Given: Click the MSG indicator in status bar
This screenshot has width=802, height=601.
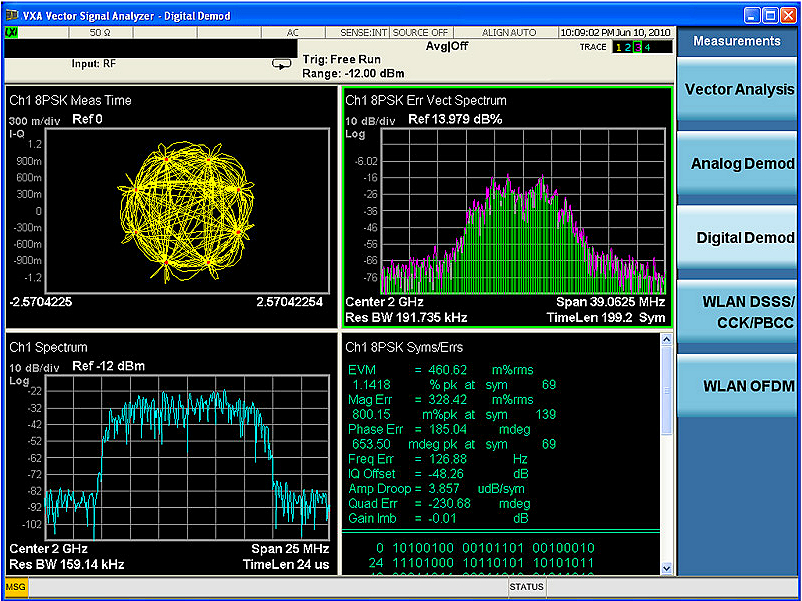Looking at the screenshot, I should (16, 587).
